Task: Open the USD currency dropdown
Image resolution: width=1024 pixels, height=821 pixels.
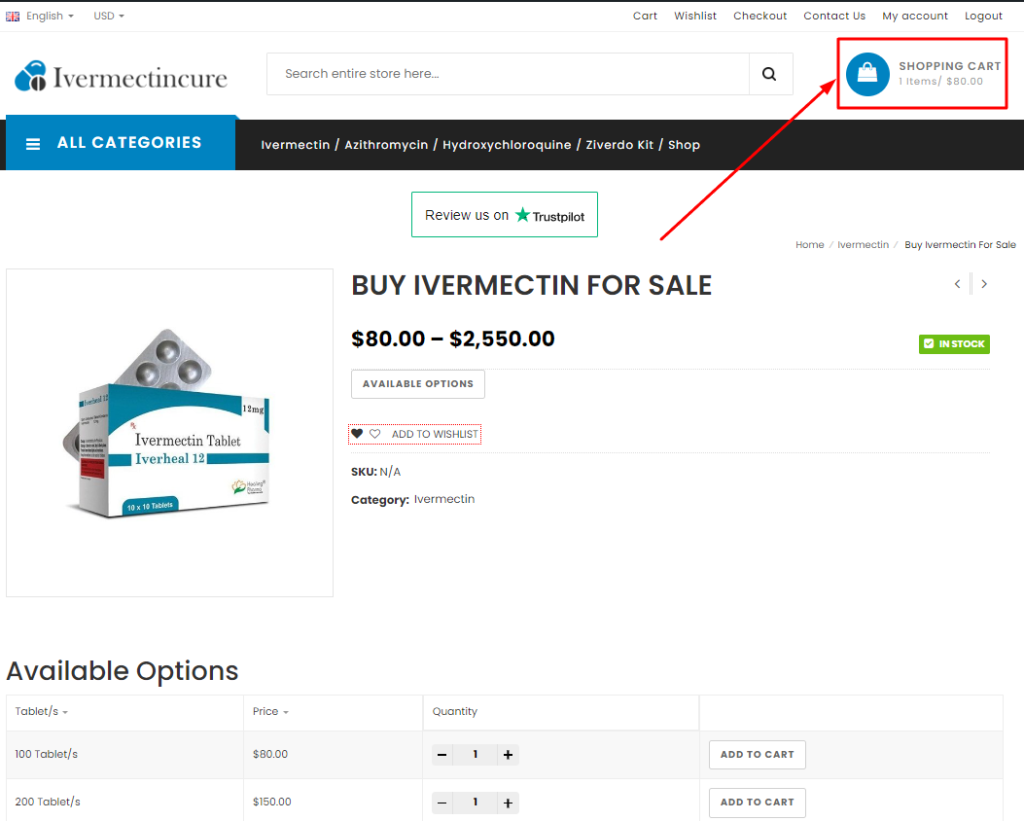Action: 108,16
